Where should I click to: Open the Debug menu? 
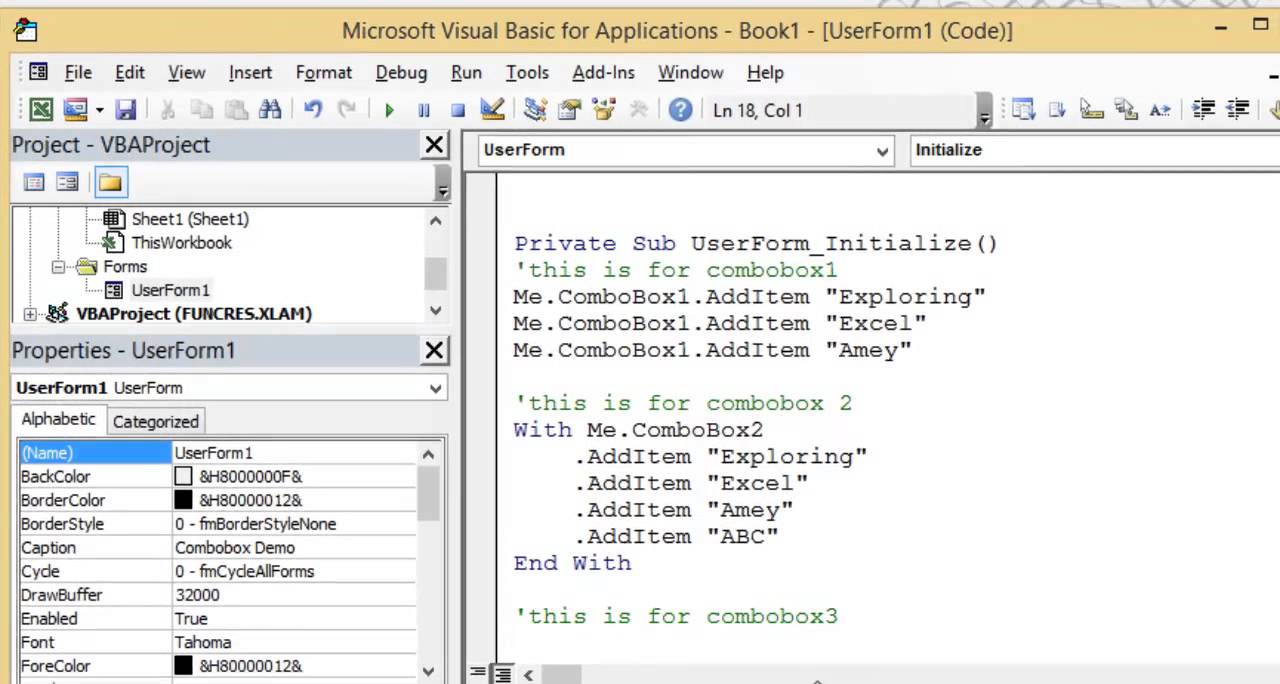coord(401,73)
